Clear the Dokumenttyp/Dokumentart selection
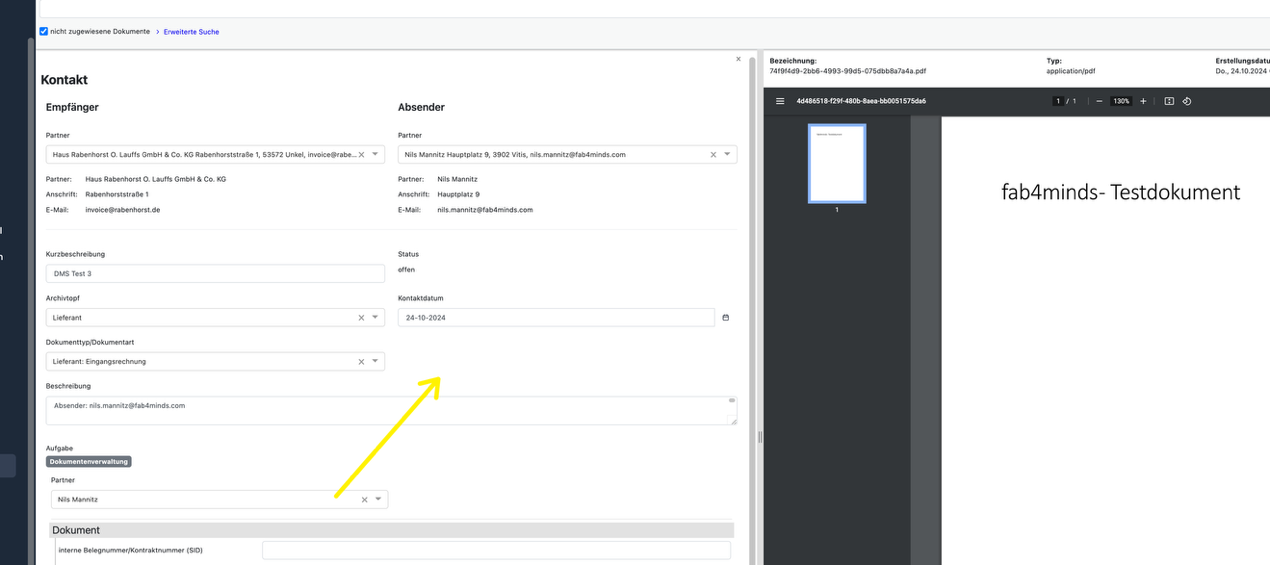The image size is (1270, 565). point(362,361)
